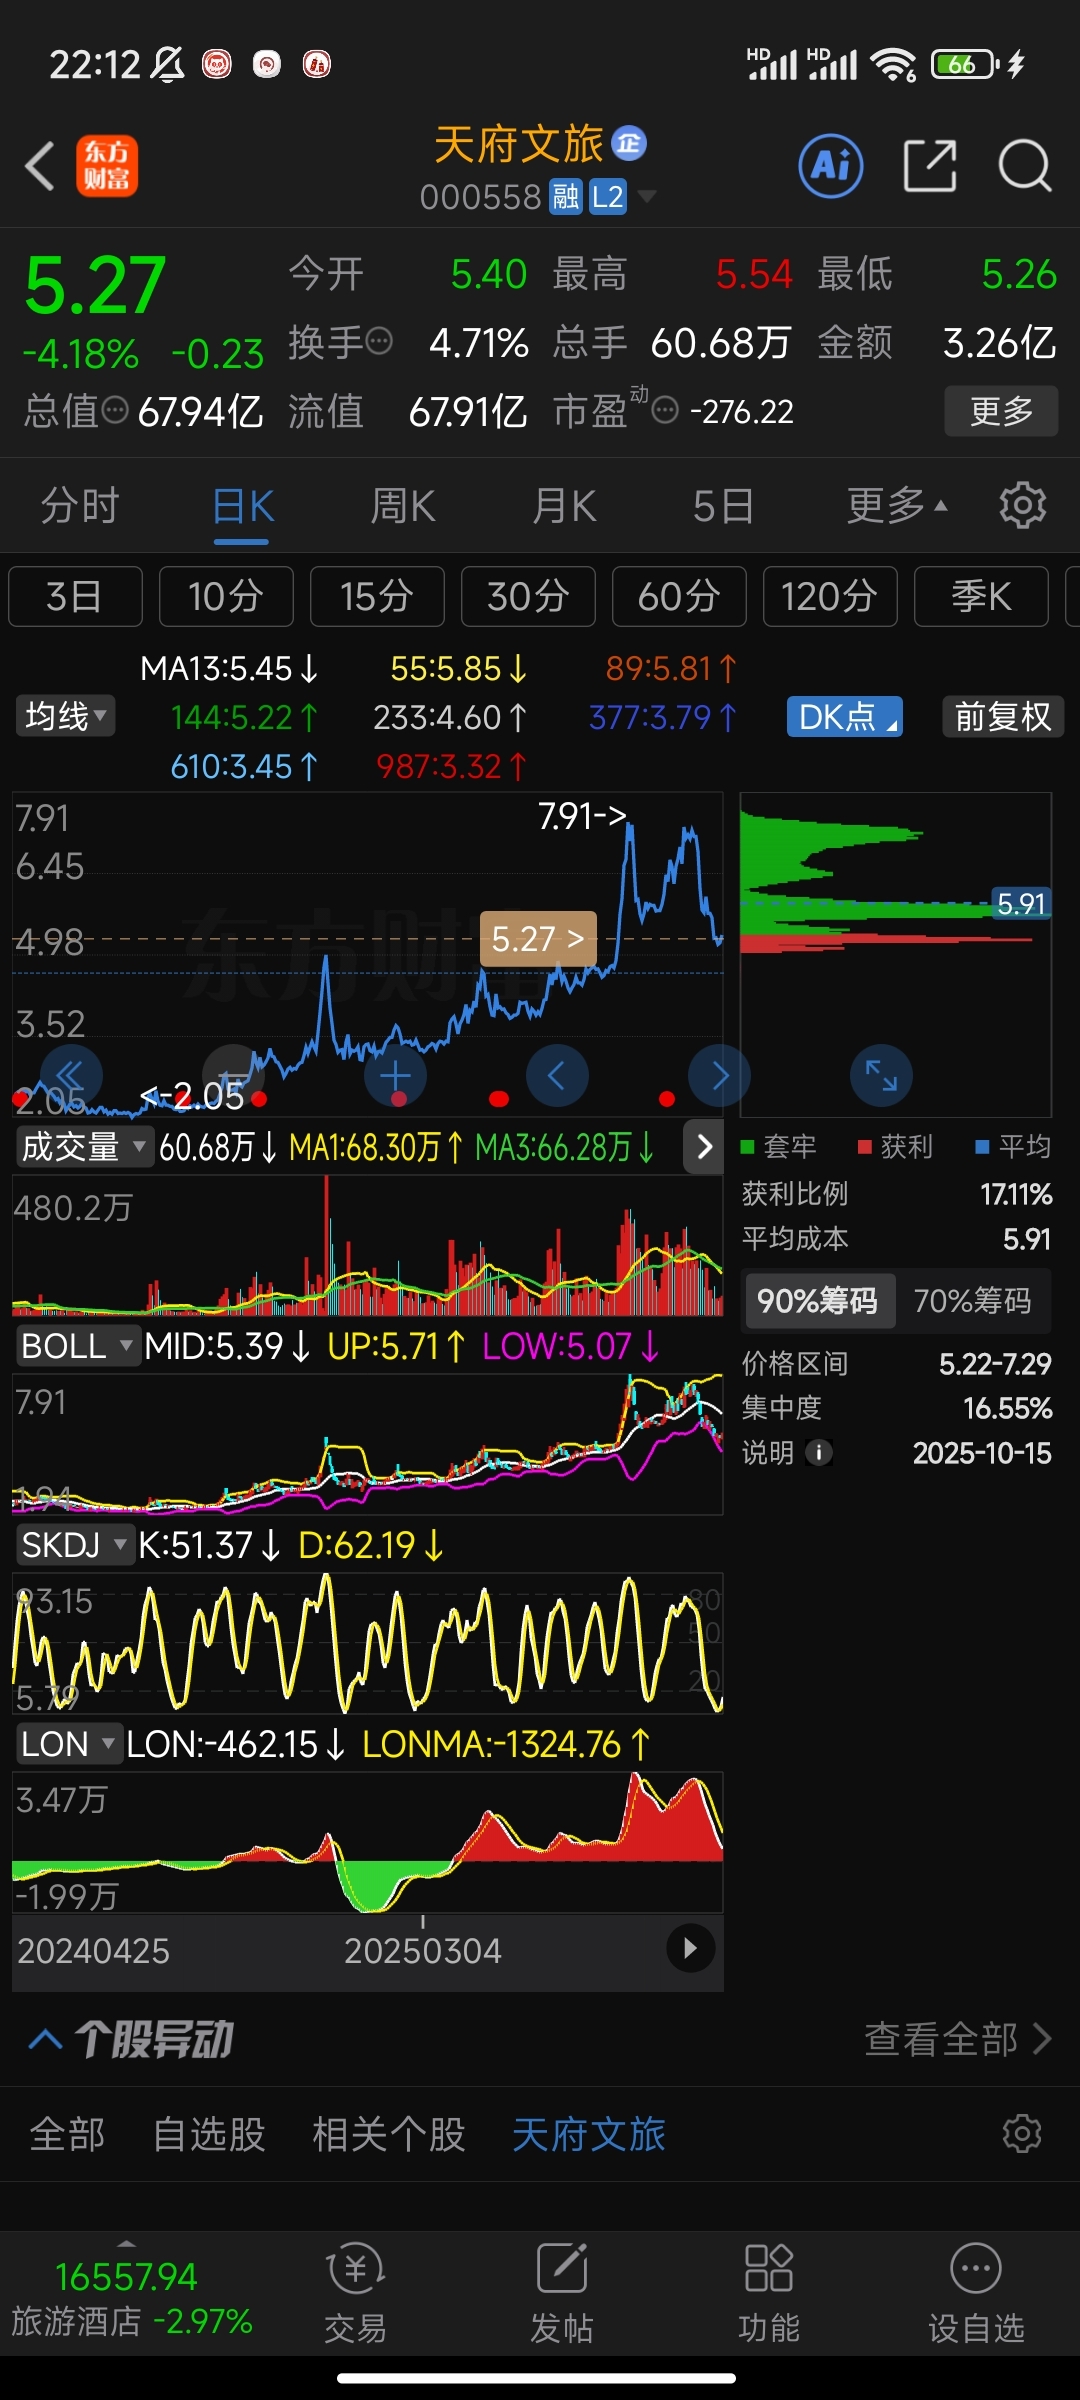The width and height of the screenshot is (1080, 2400).
Task: Tap the double-left rewind chart button
Action: tap(70, 1076)
